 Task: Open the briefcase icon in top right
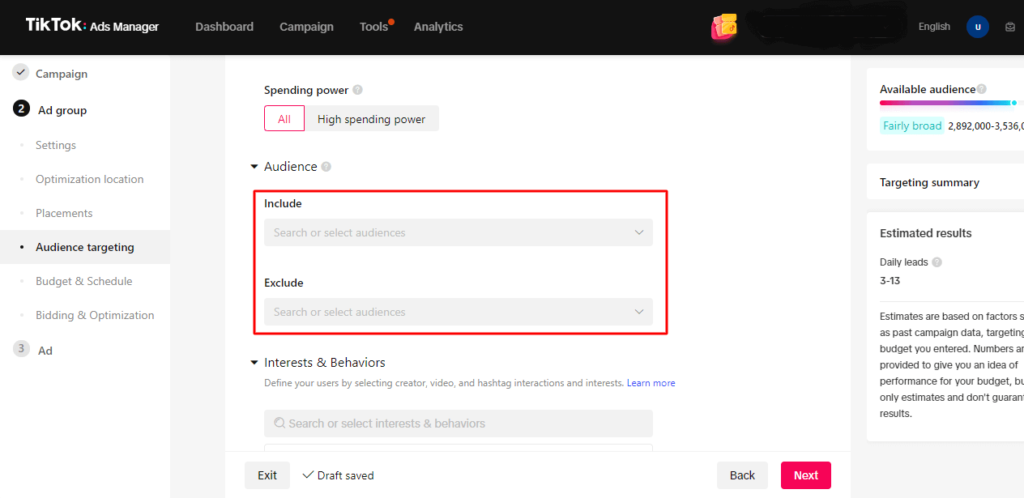[1009, 27]
